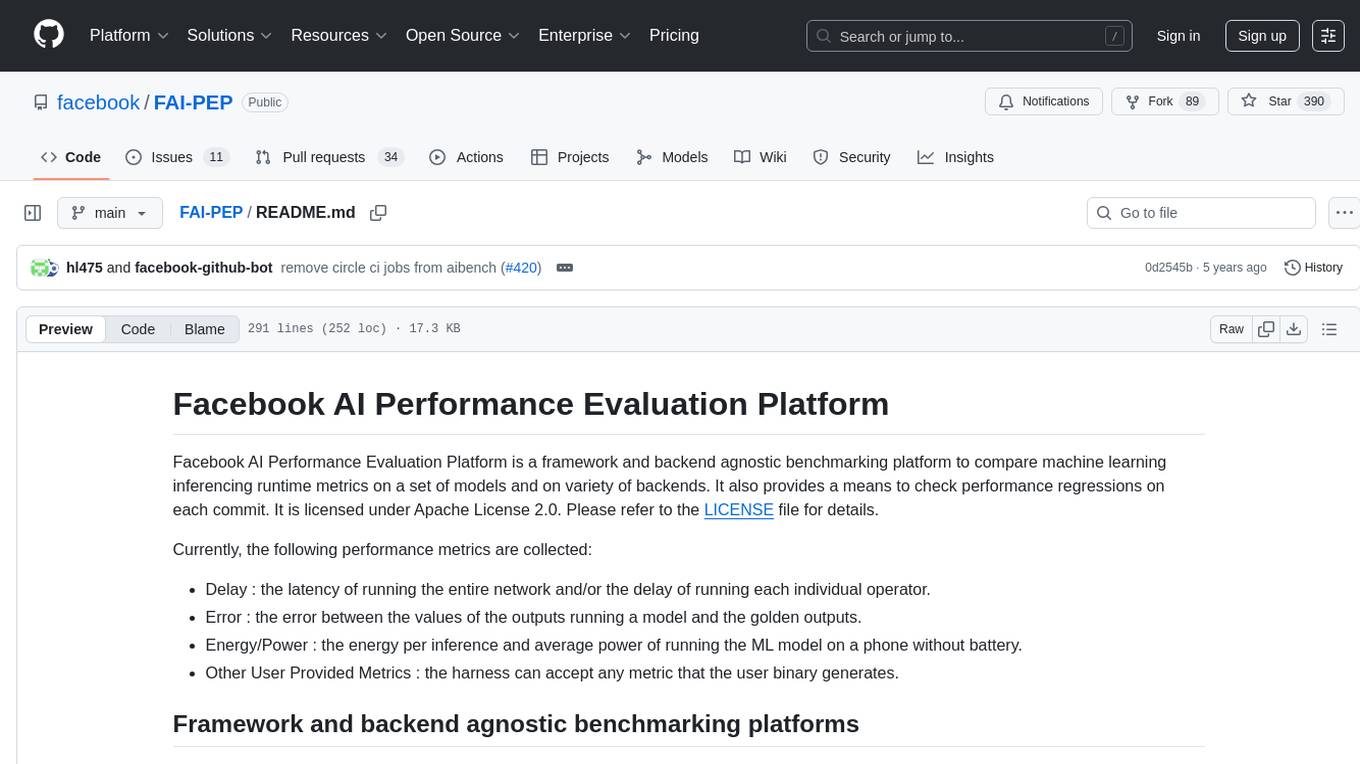Open the Pull requests tab
Viewport: 1360px width, 764px height.
click(329, 157)
